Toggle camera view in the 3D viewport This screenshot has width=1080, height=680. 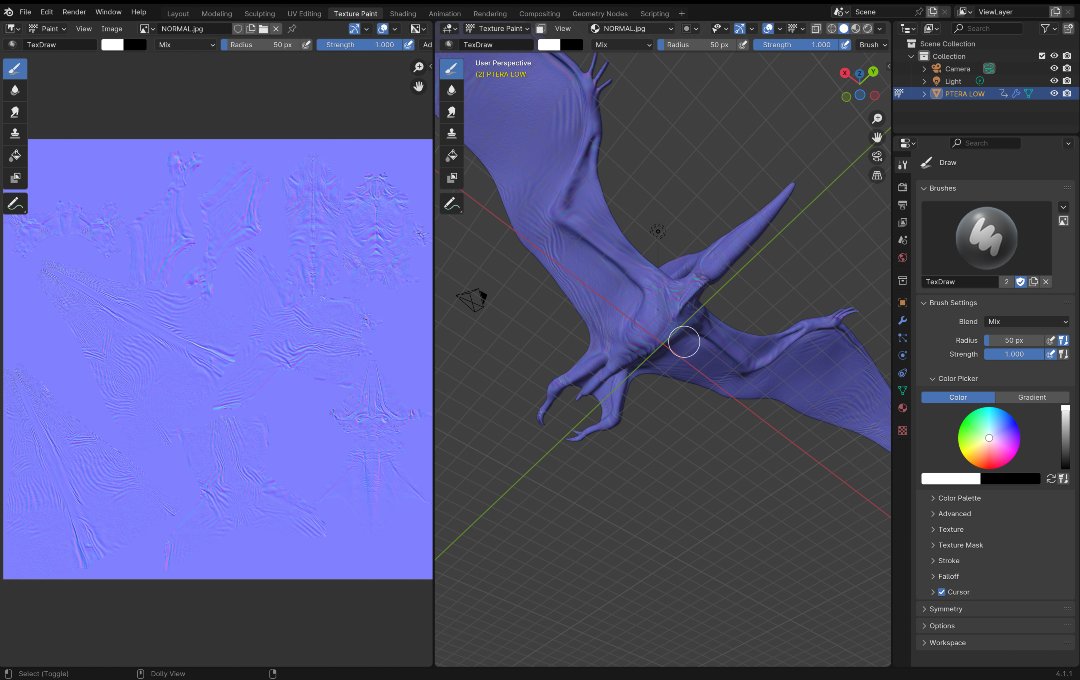coord(877,156)
